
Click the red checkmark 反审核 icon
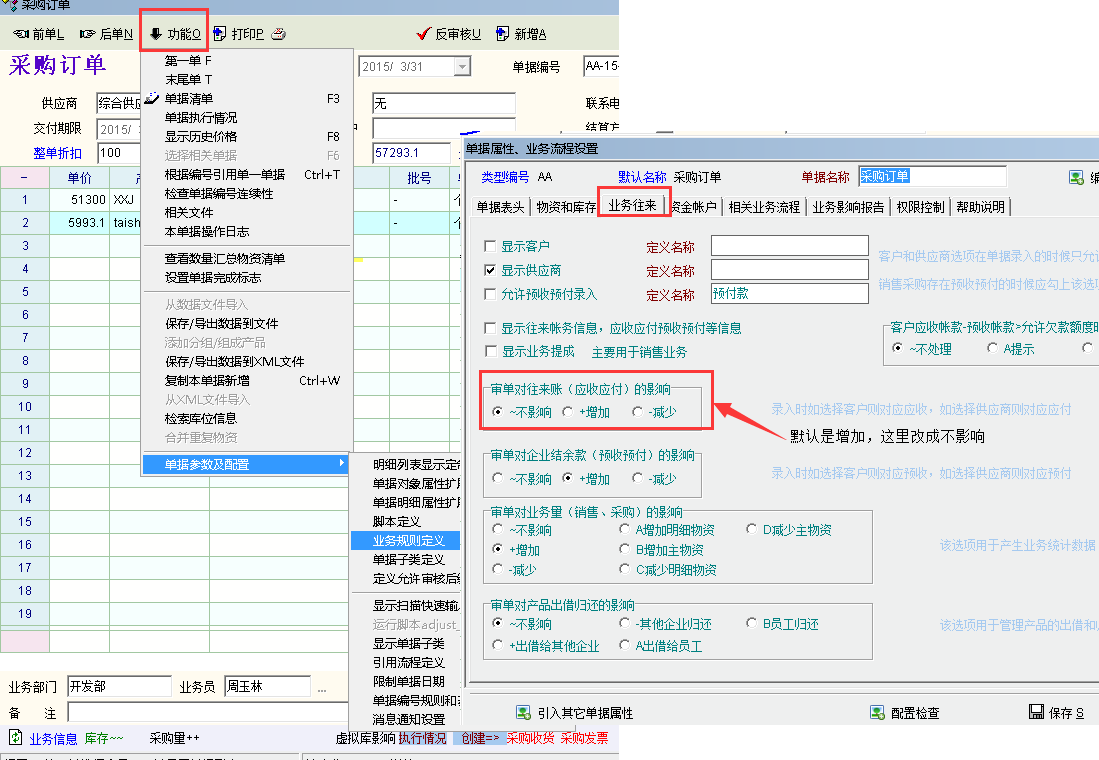click(x=423, y=34)
